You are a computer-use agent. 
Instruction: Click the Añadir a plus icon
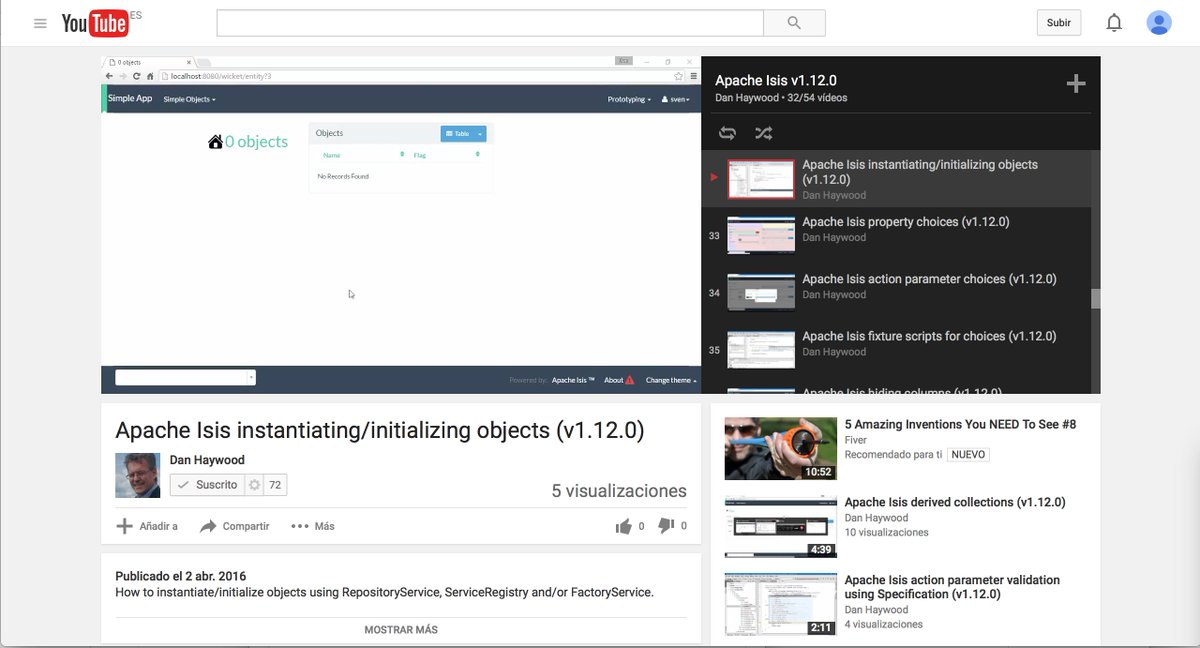click(x=124, y=526)
